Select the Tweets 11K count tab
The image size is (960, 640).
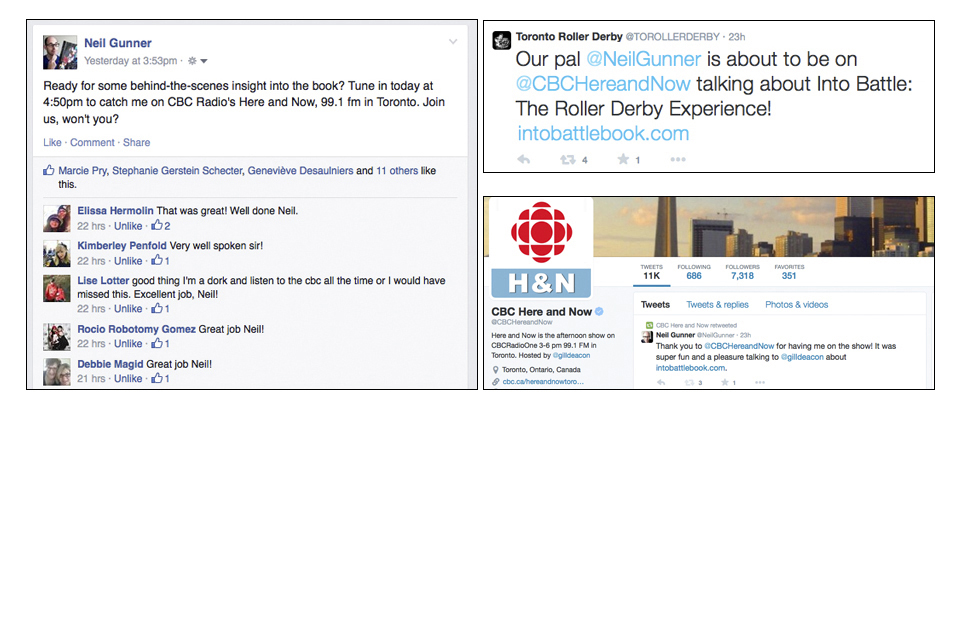point(651,272)
